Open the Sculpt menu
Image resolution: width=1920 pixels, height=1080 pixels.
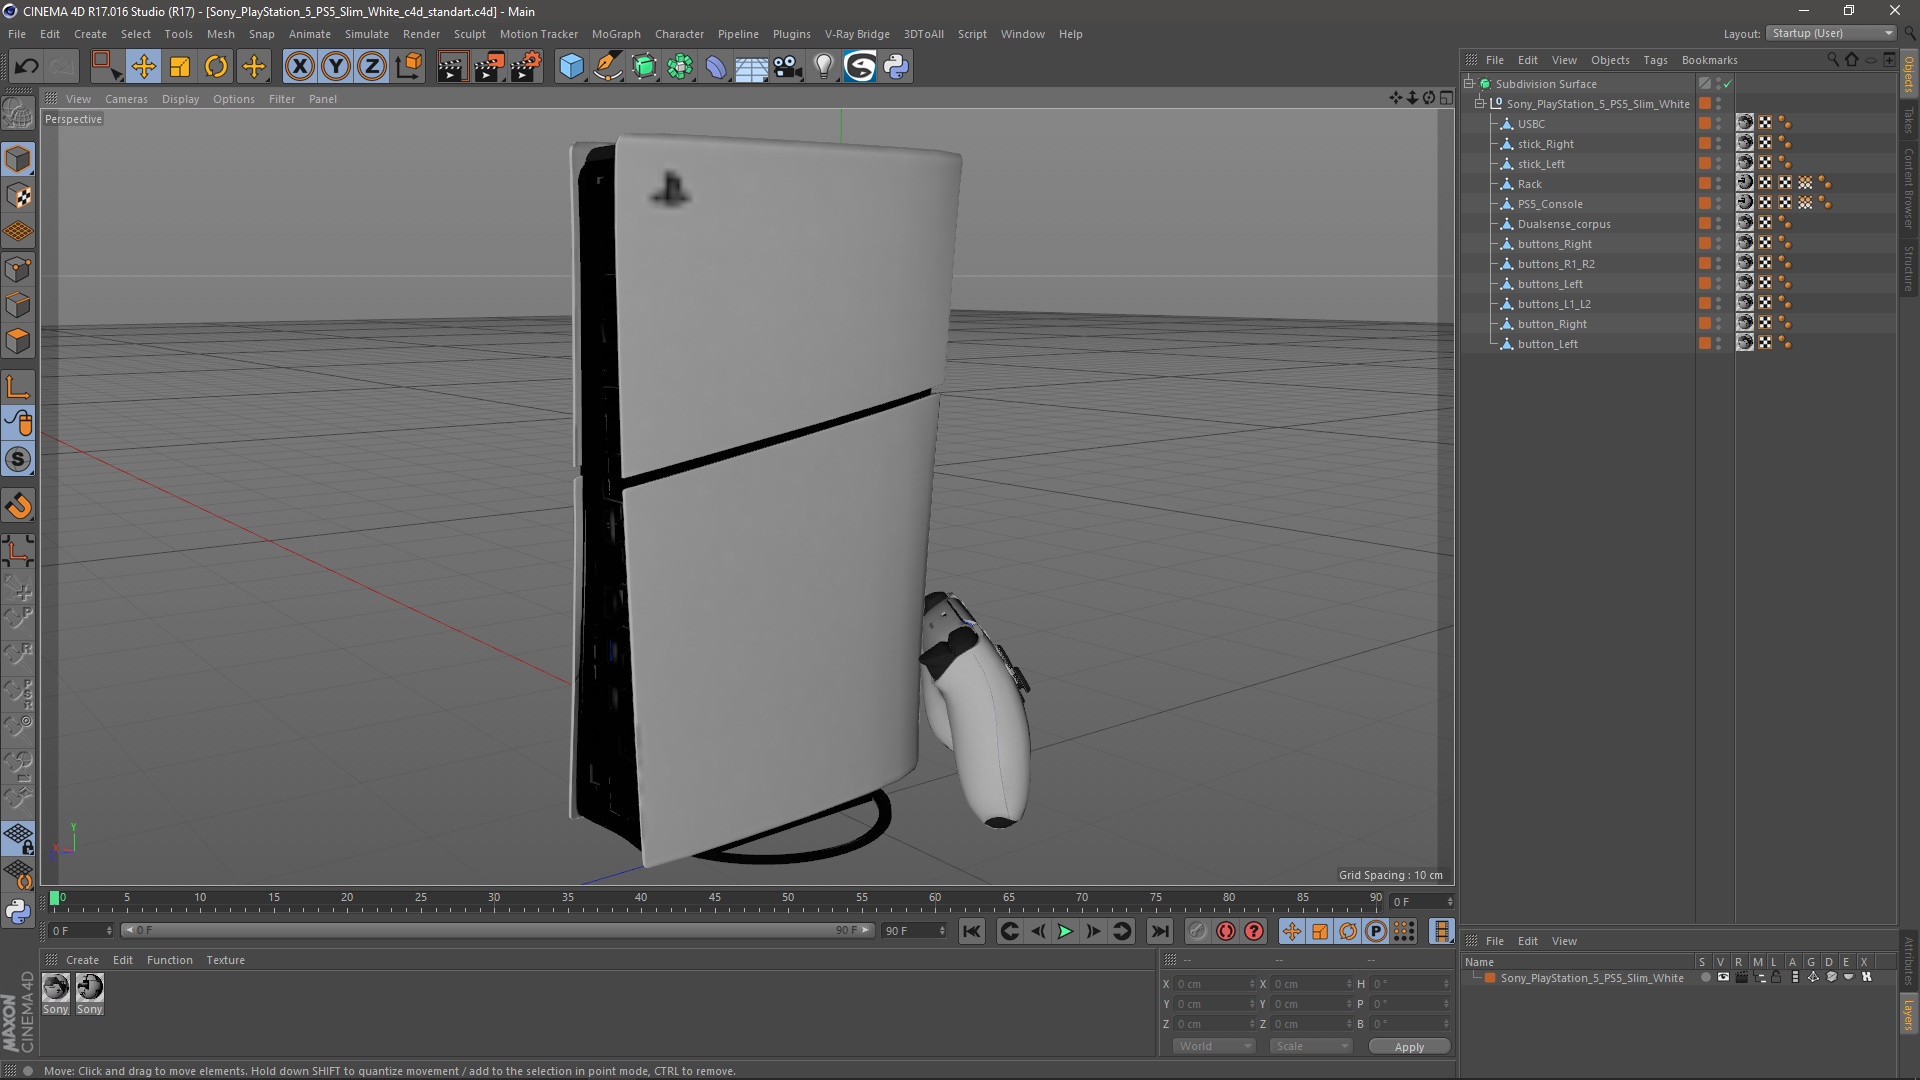[469, 34]
